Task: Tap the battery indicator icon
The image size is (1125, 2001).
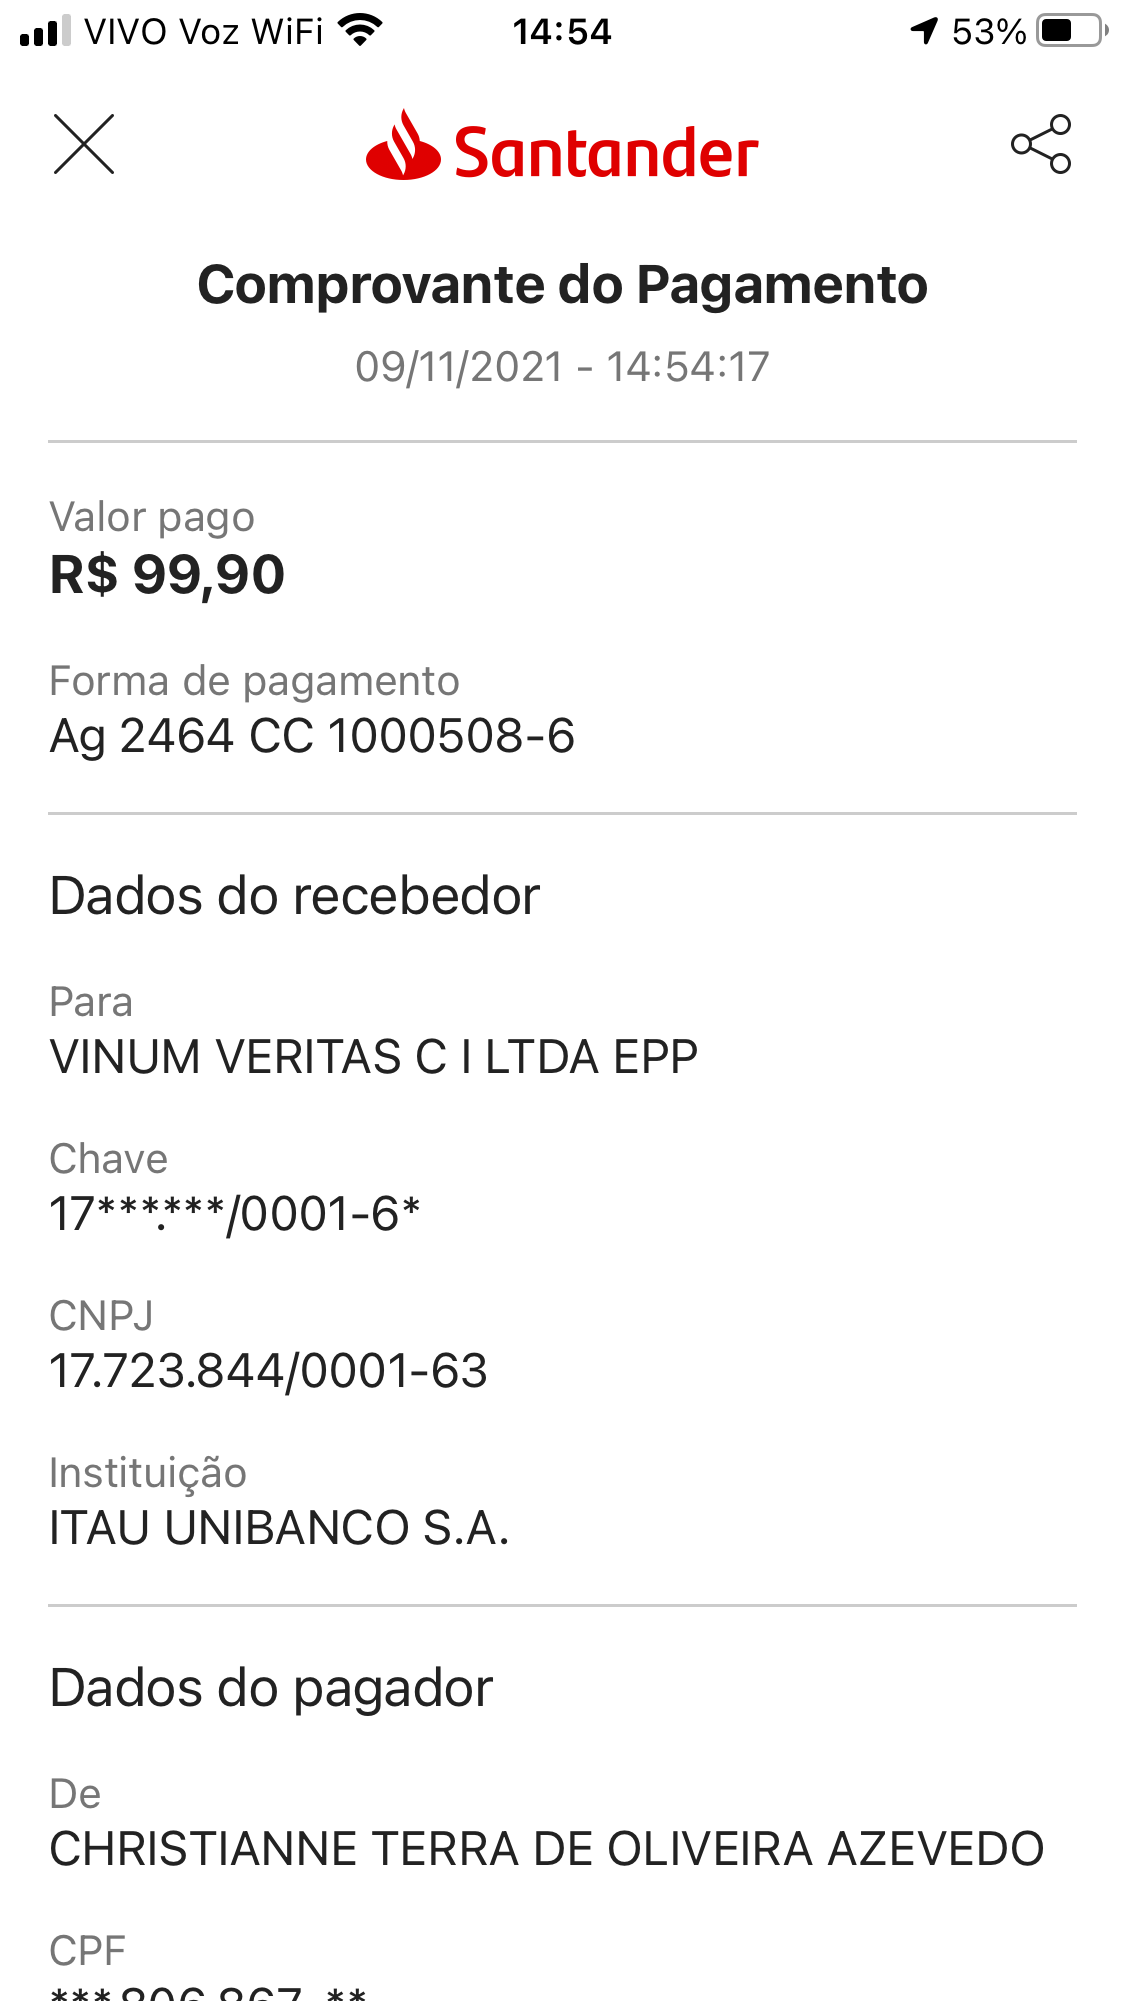Action: coord(1071,31)
